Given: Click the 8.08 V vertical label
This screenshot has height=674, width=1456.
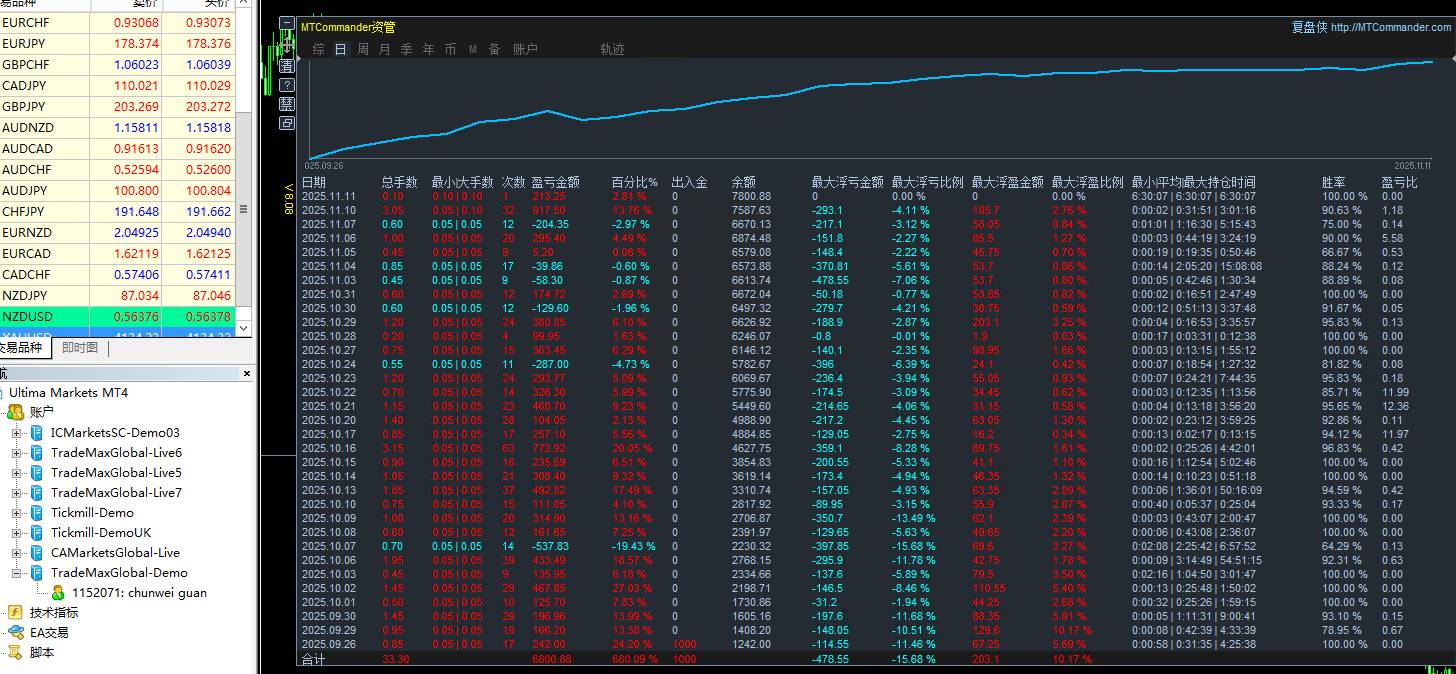Looking at the screenshot, I should pyautogui.click(x=288, y=198).
